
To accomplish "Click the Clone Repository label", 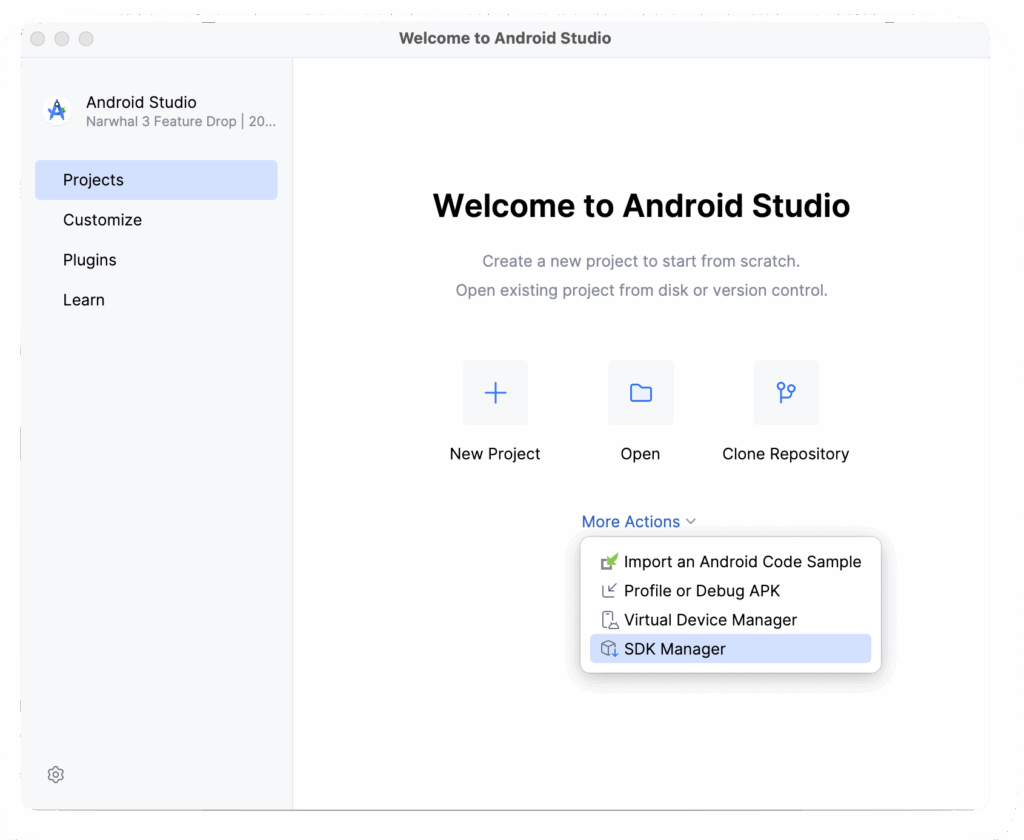I will click(x=786, y=454).
